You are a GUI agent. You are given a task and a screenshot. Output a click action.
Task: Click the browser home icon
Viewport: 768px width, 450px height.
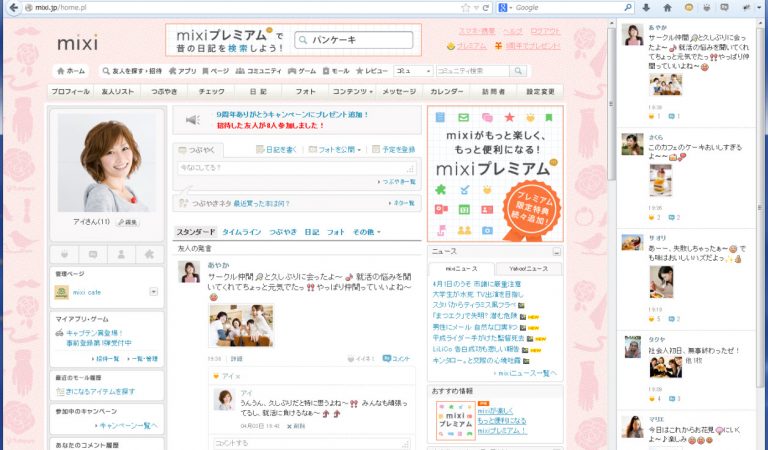(x=667, y=7)
